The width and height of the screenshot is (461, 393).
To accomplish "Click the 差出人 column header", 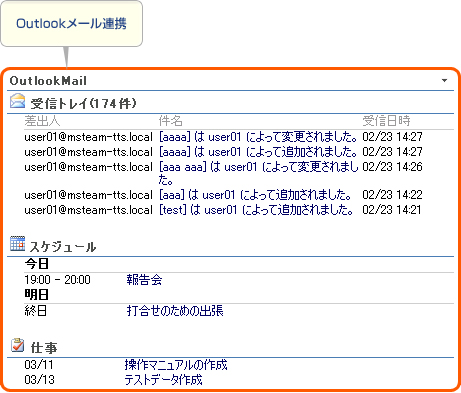I will click(42, 121).
